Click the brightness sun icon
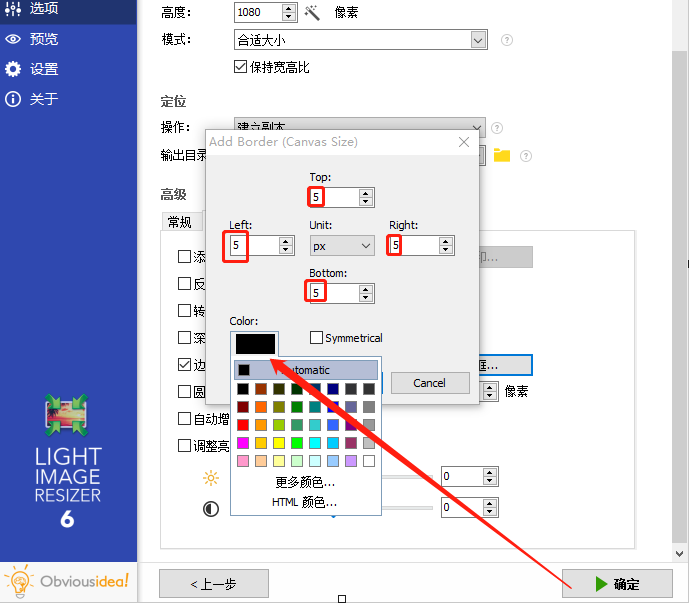Viewport: 689px width, 603px height. click(211, 478)
